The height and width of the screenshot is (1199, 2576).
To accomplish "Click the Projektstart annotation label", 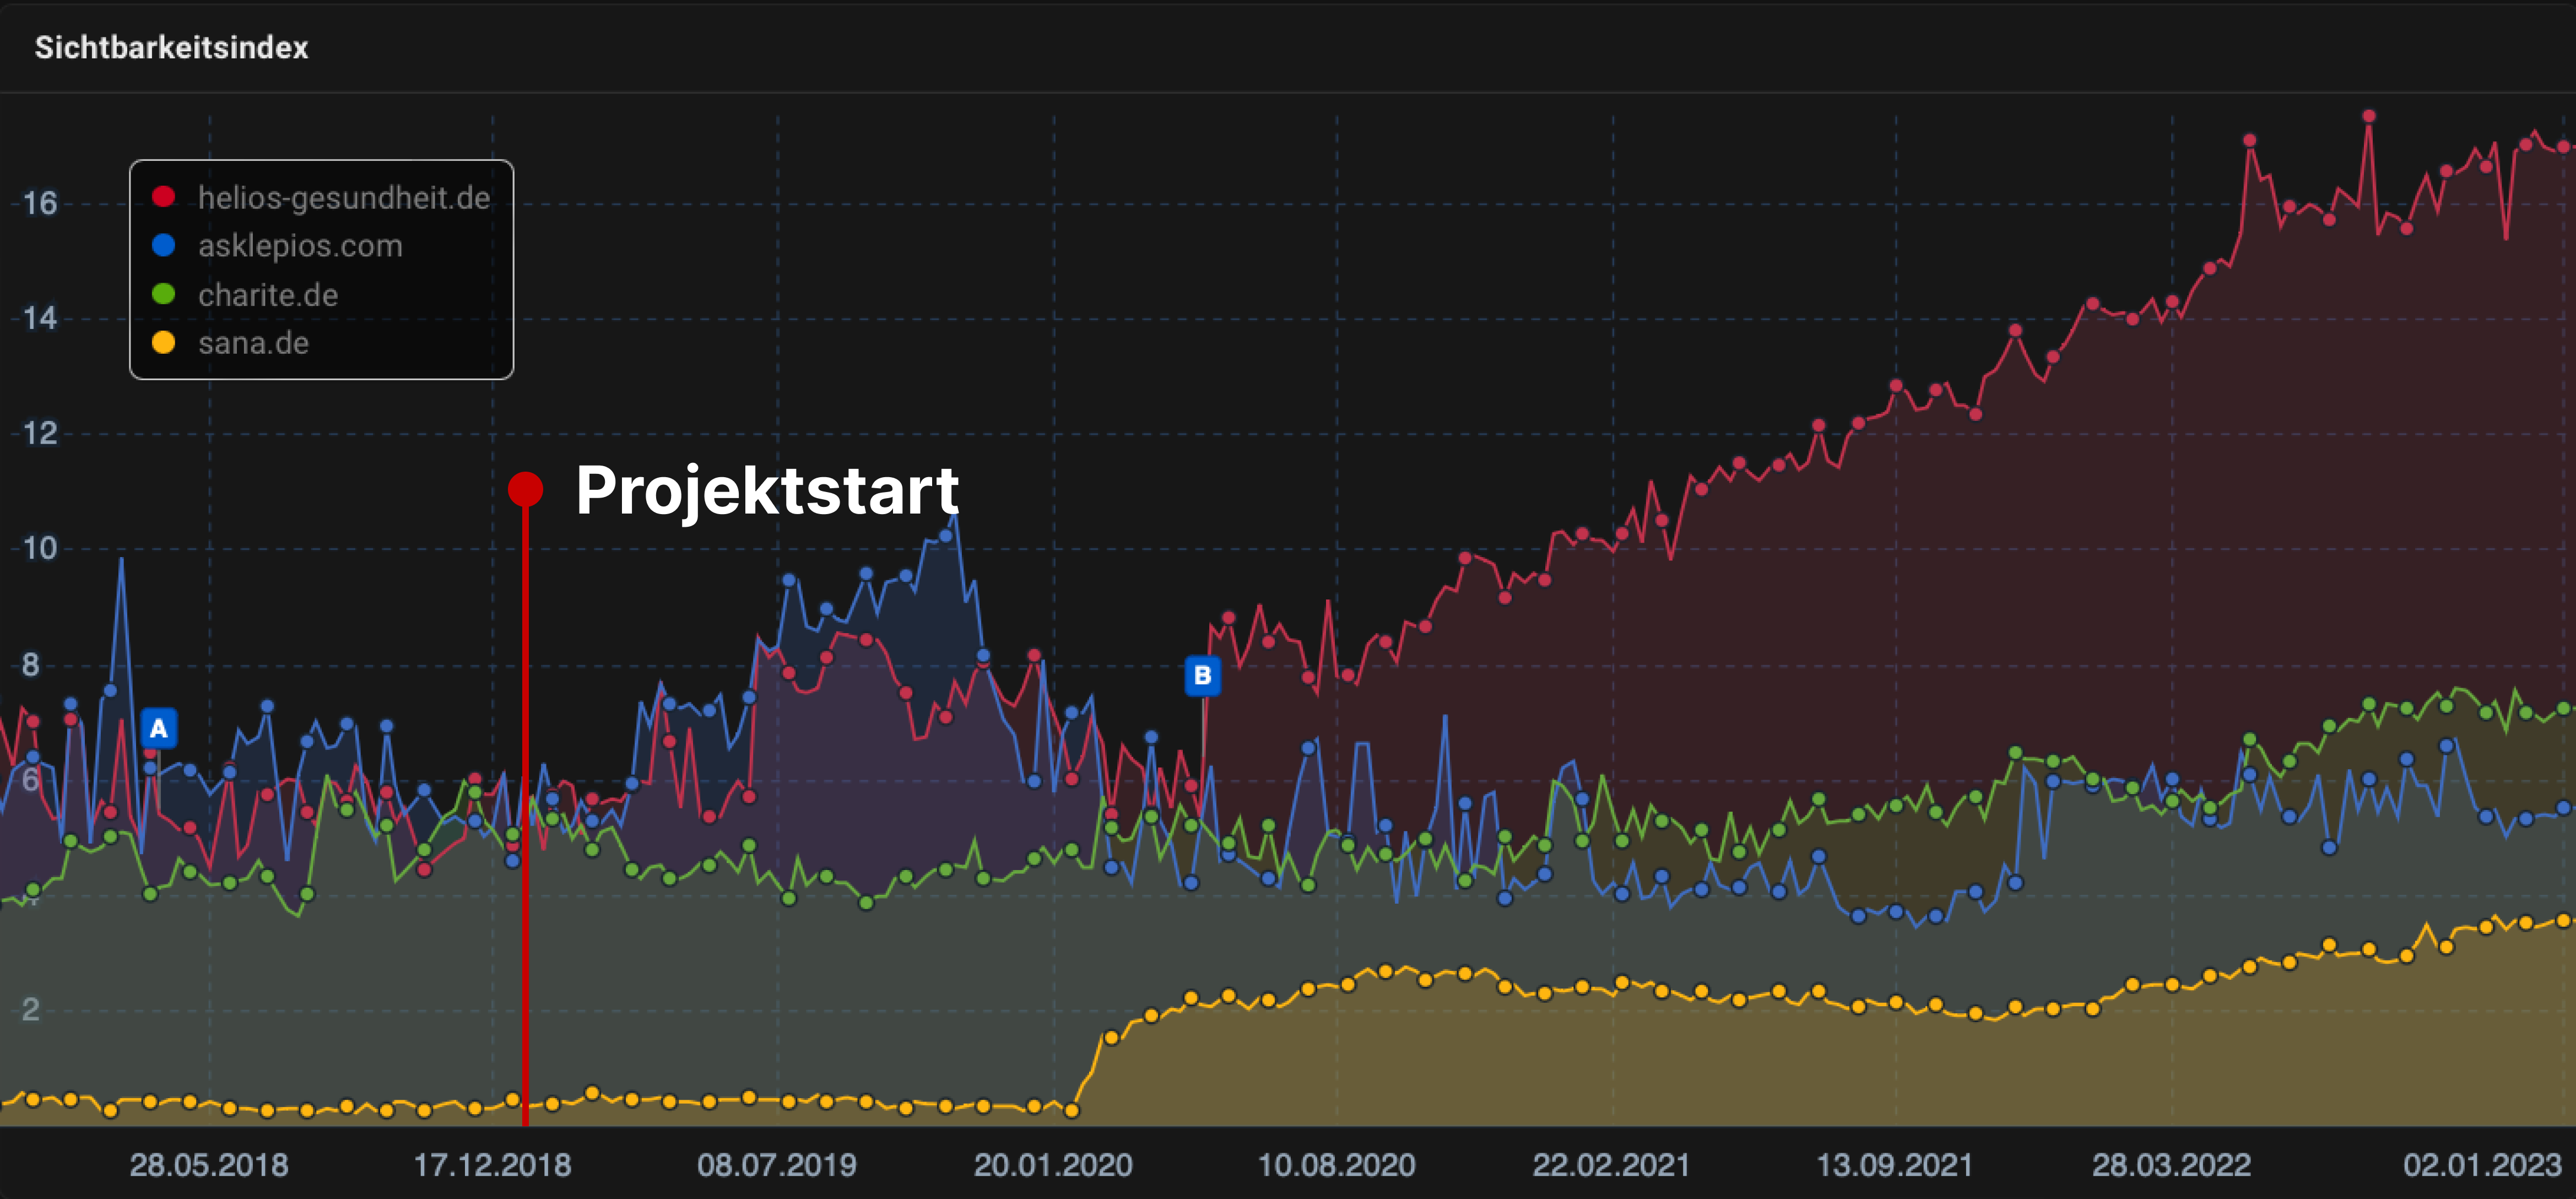I will 767,491.
